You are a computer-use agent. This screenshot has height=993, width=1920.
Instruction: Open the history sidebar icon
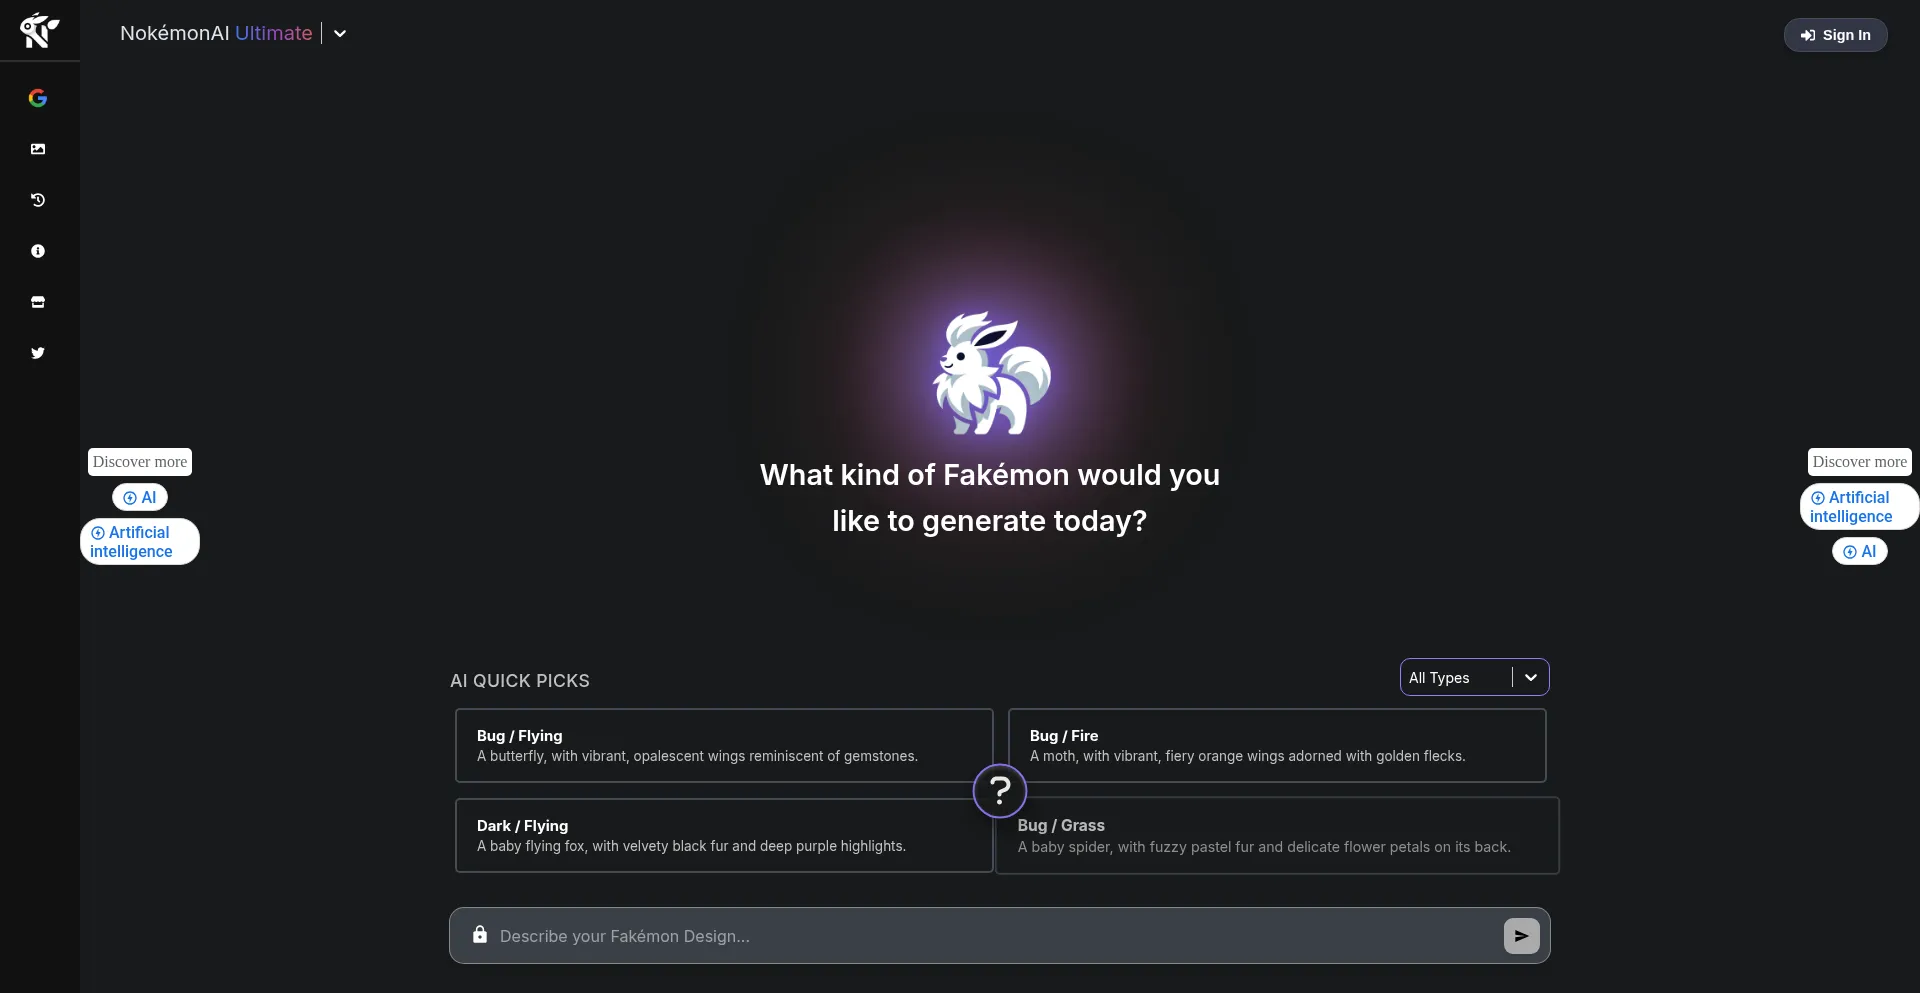[x=38, y=200]
